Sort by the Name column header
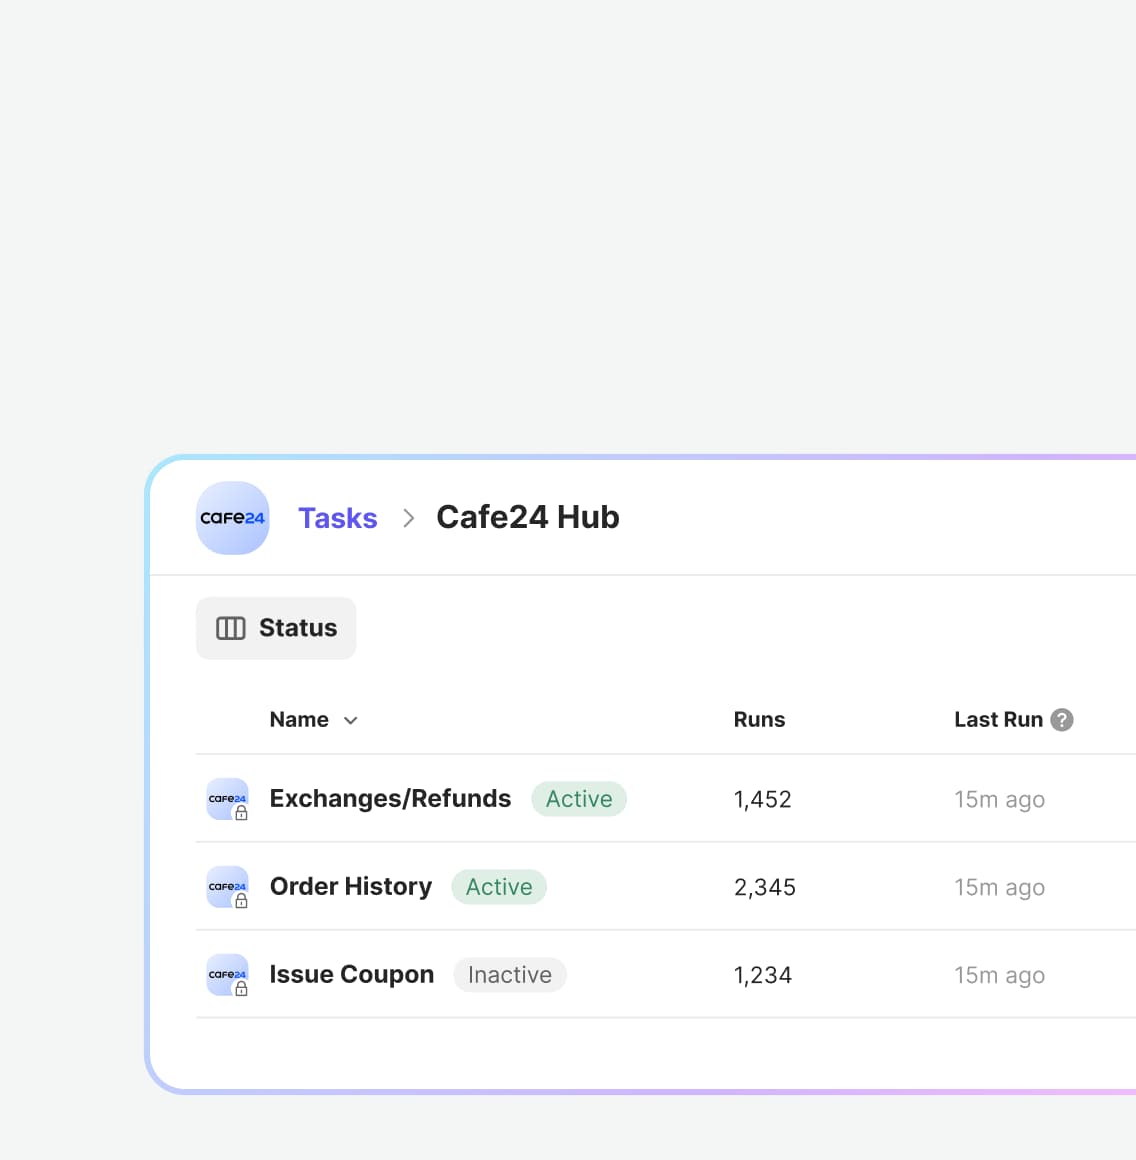Viewport: 1136px width, 1160px height. [299, 720]
